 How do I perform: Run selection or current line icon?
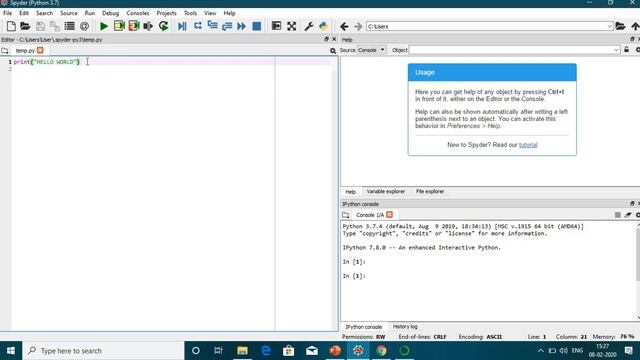pyautogui.click(x=148, y=26)
